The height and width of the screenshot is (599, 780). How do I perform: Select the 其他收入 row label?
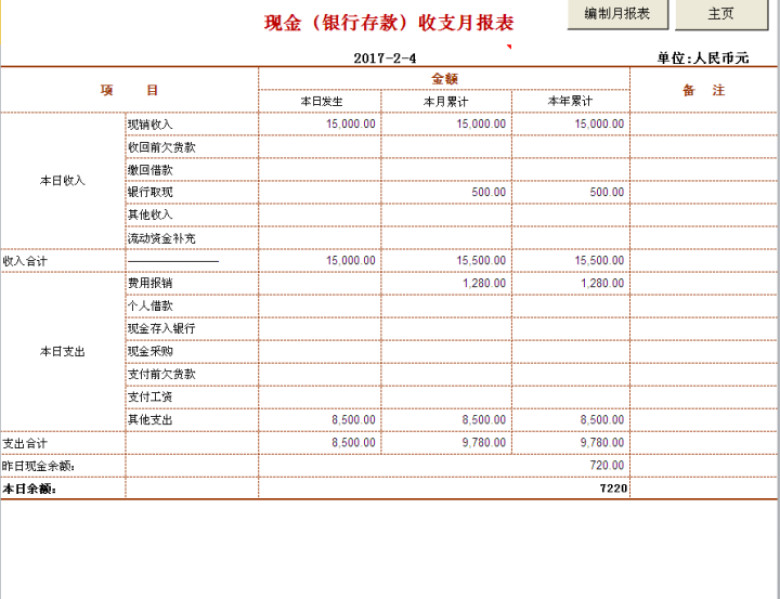click(x=150, y=215)
